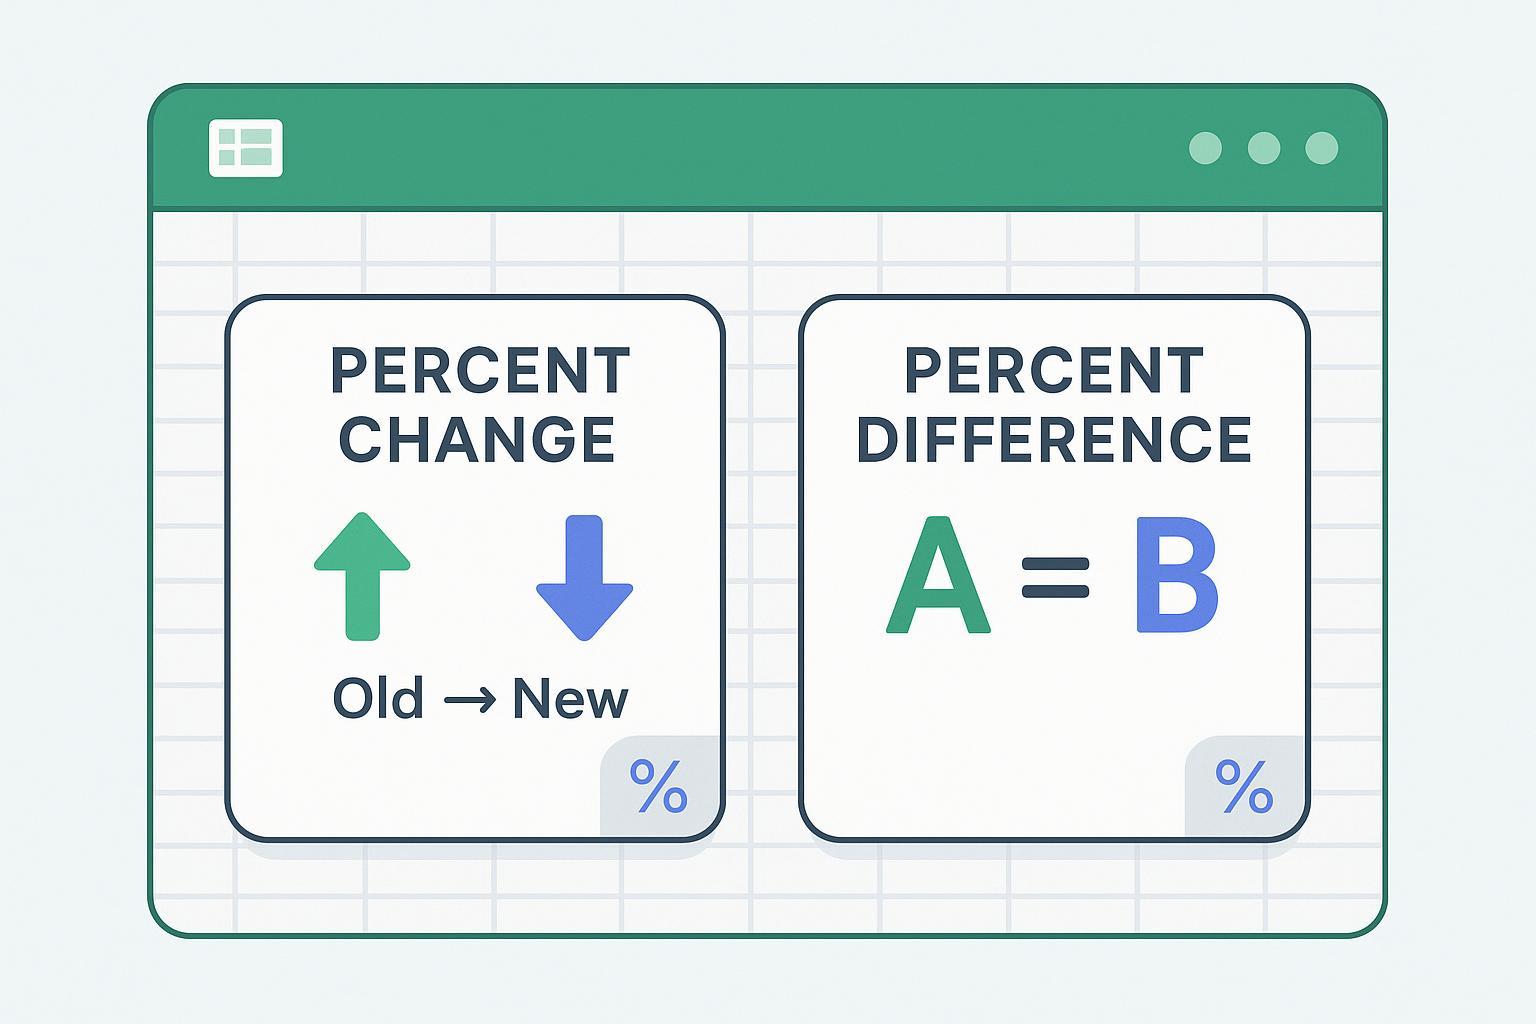Click the spreadsheet table icon in header
The height and width of the screenshot is (1024, 1536).
pos(246,148)
